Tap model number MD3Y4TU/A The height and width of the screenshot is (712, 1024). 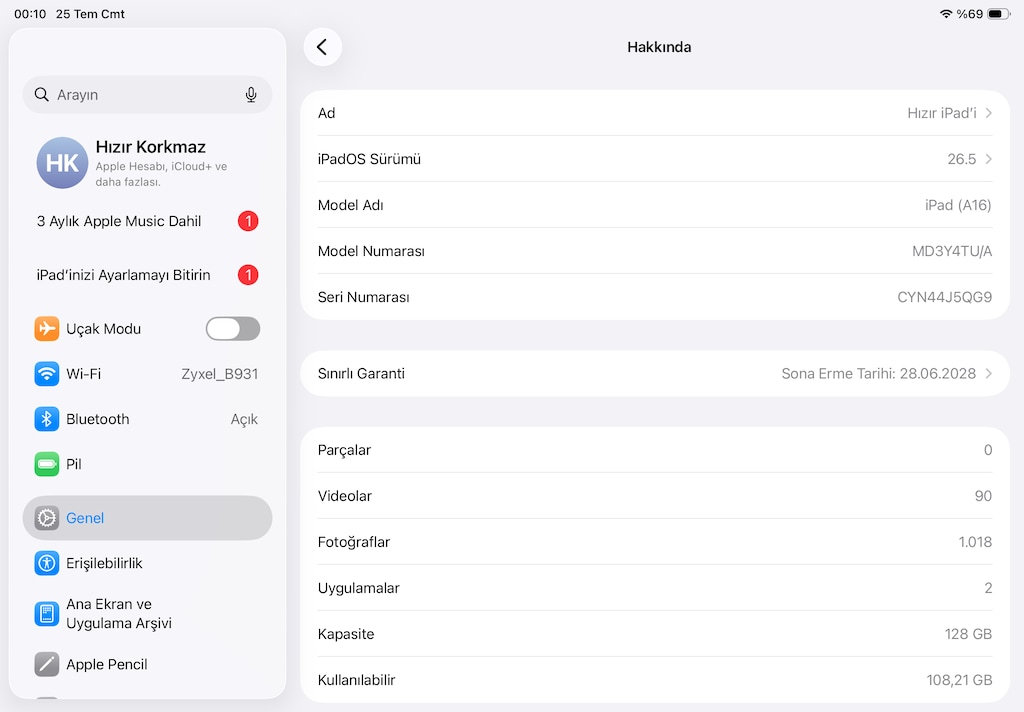[x=952, y=251]
